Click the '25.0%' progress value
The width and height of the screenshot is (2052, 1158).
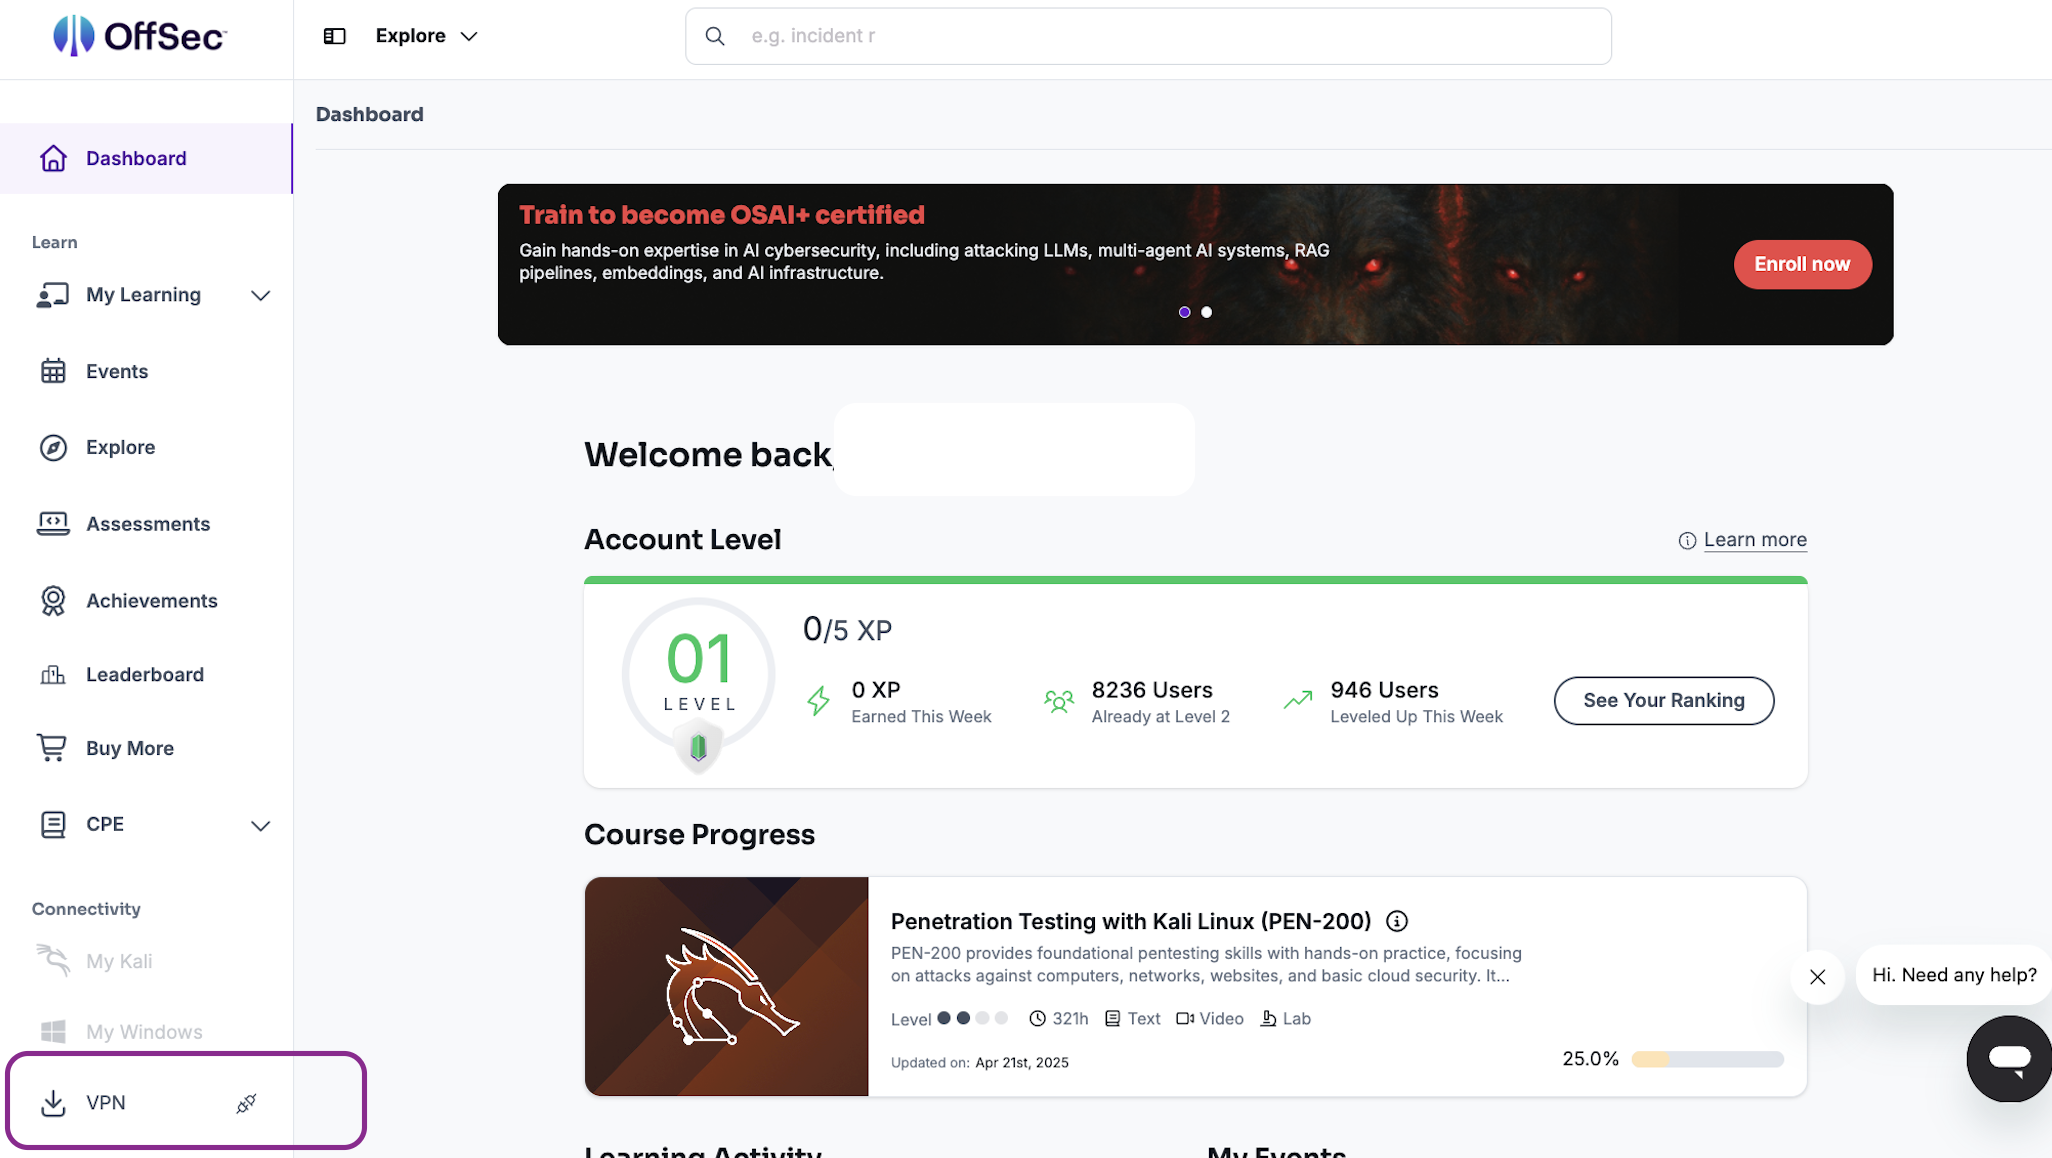click(1590, 1059)
